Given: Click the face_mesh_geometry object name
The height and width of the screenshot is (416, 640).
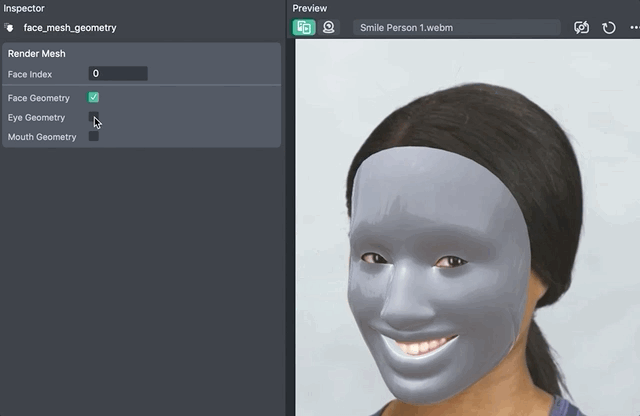Looking at the screenshot, I should point(70,28).
